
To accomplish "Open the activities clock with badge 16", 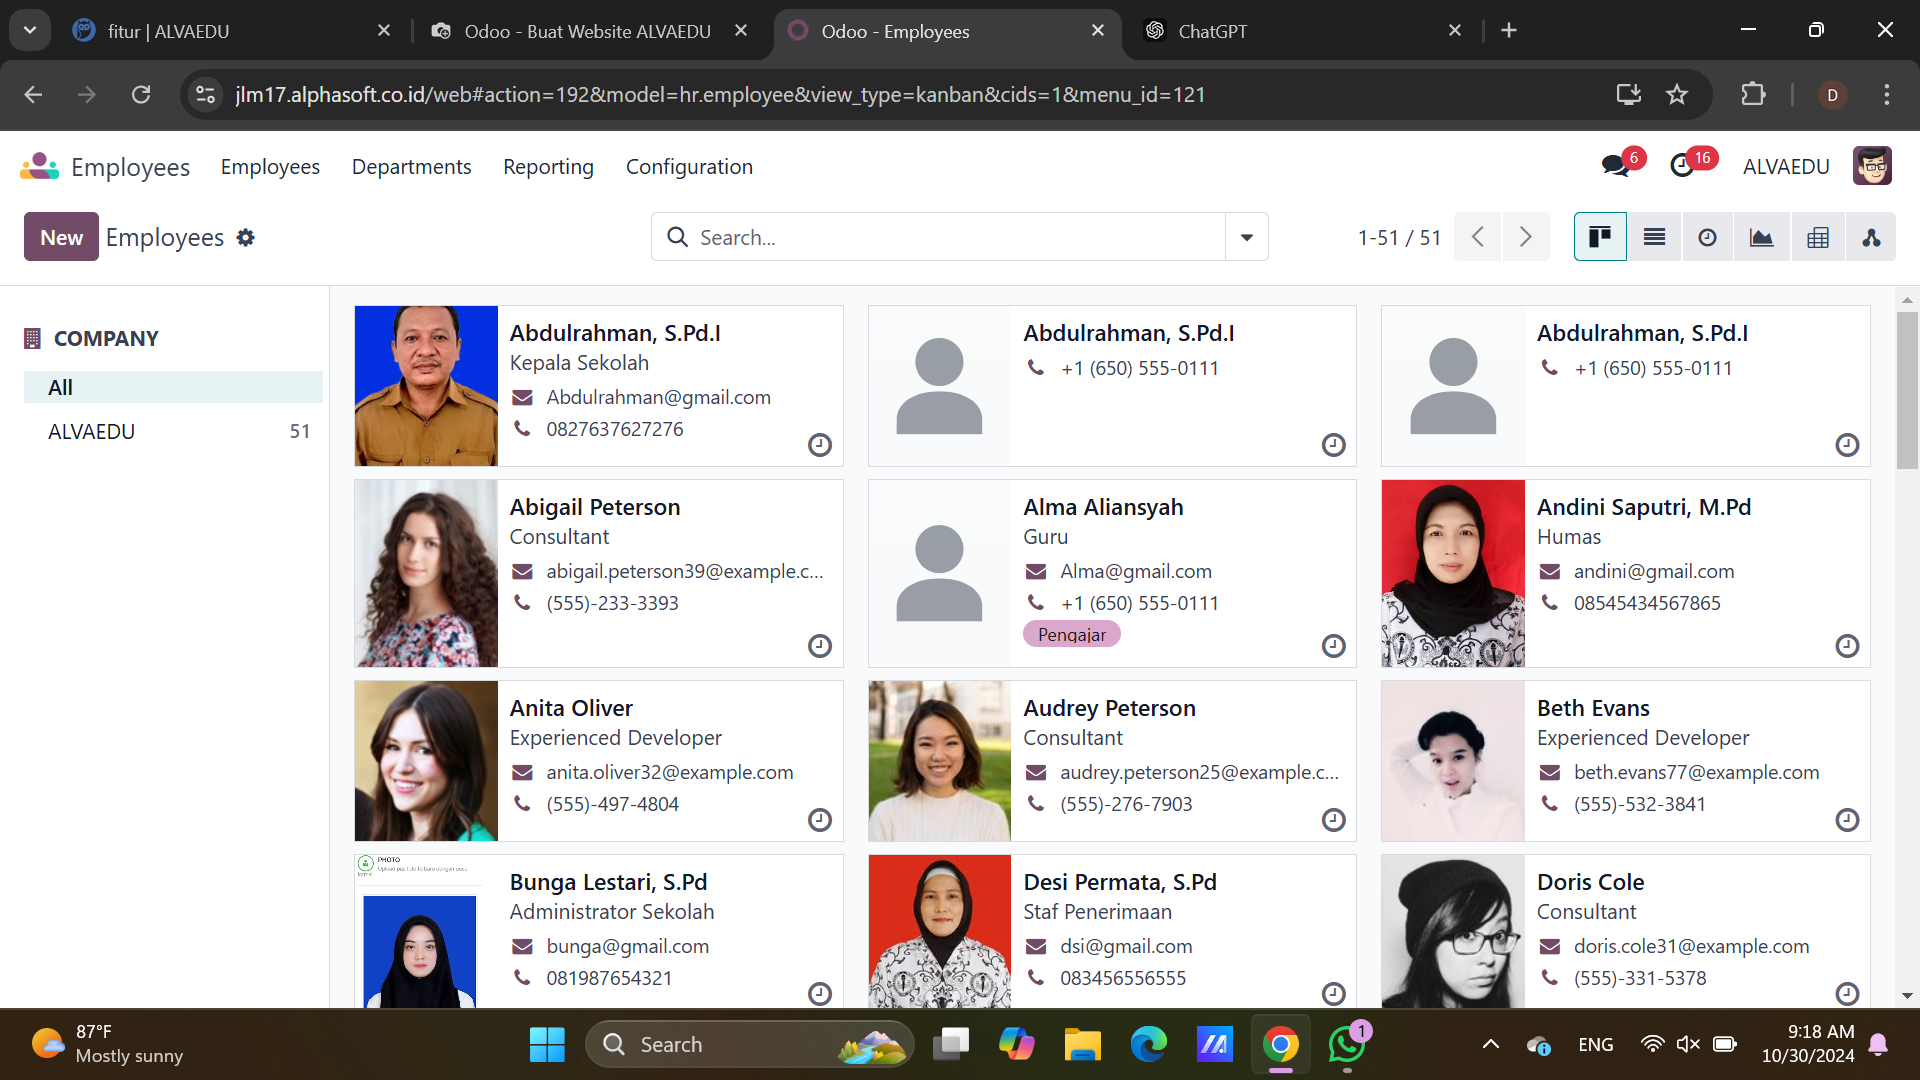I will click(1684, 166).
